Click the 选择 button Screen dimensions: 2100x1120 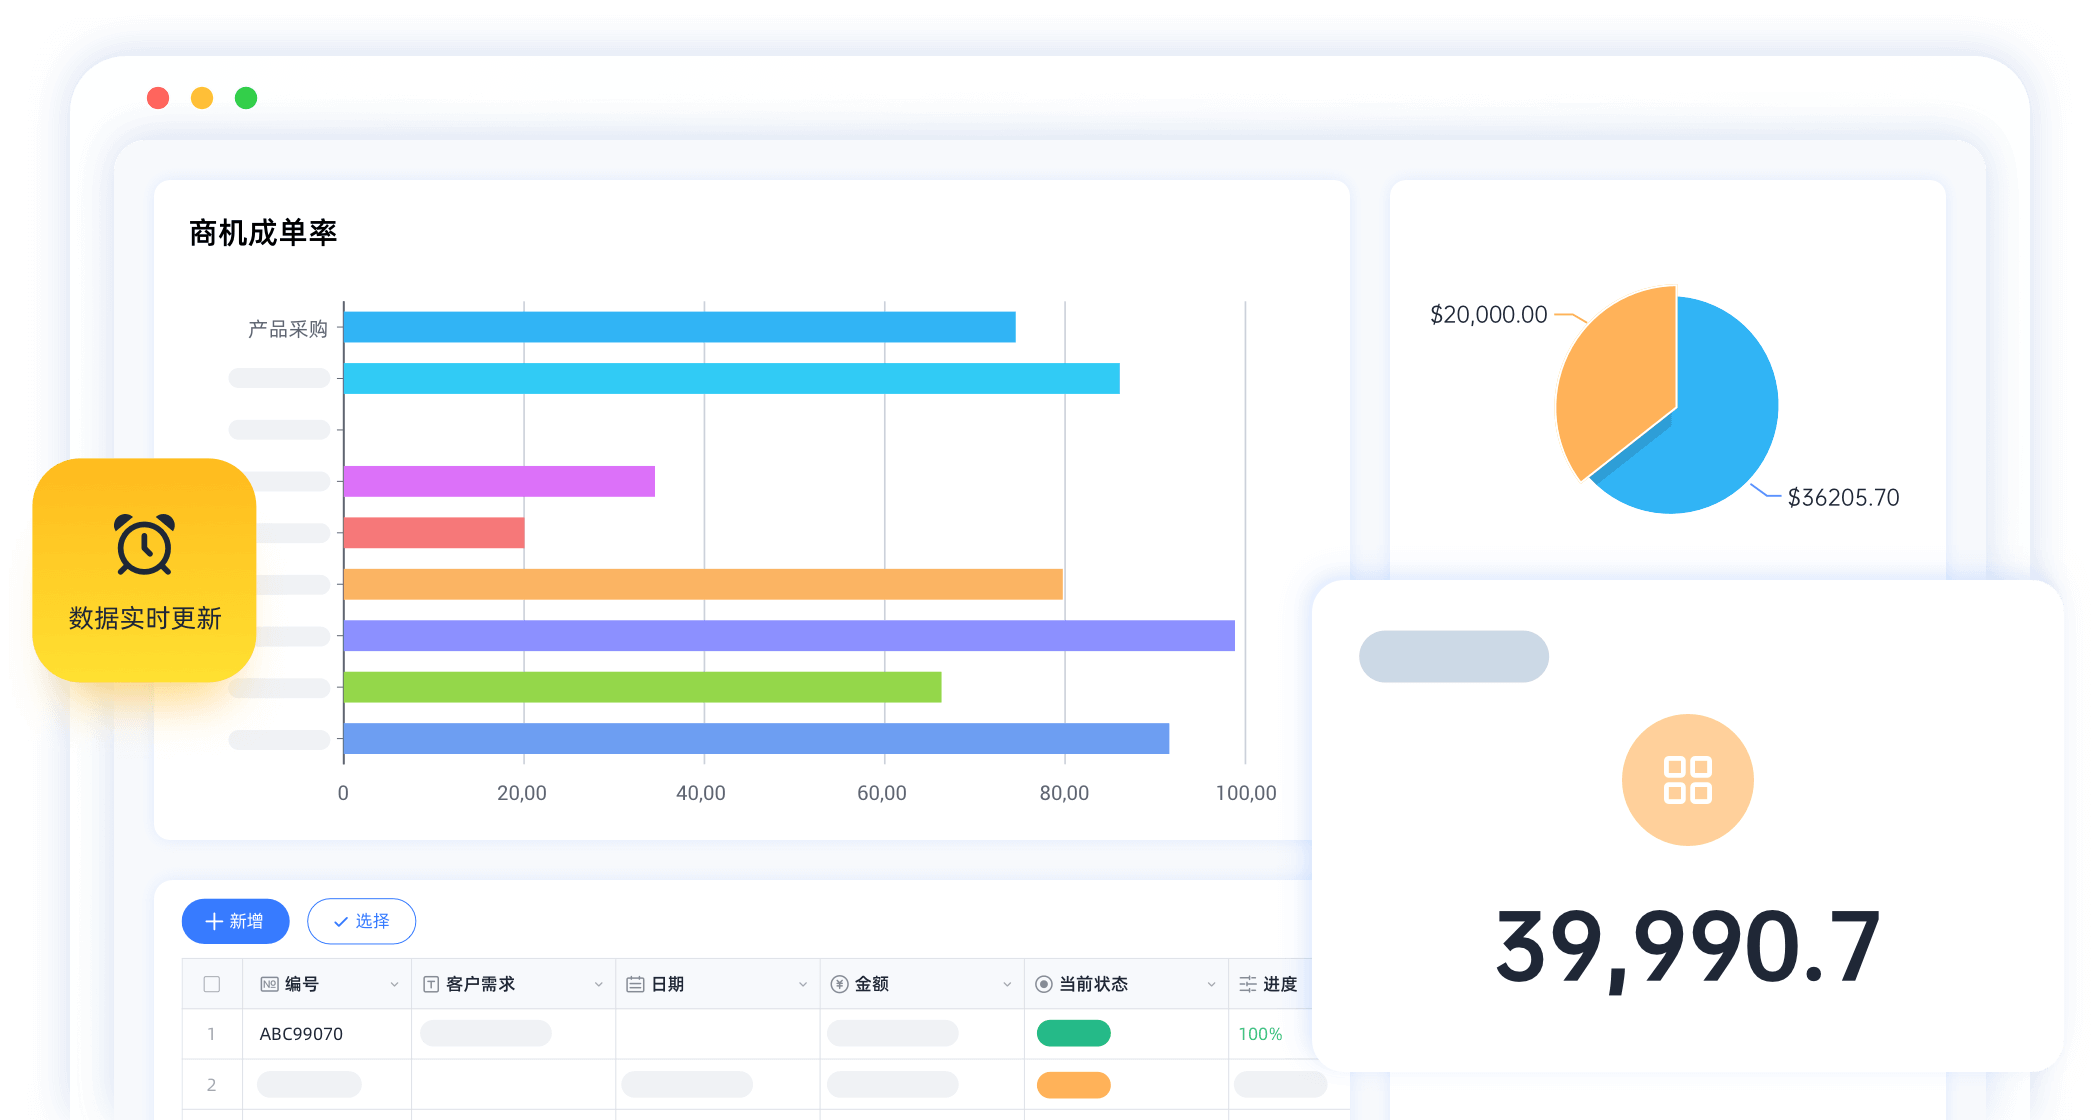[x=361, y=921]
